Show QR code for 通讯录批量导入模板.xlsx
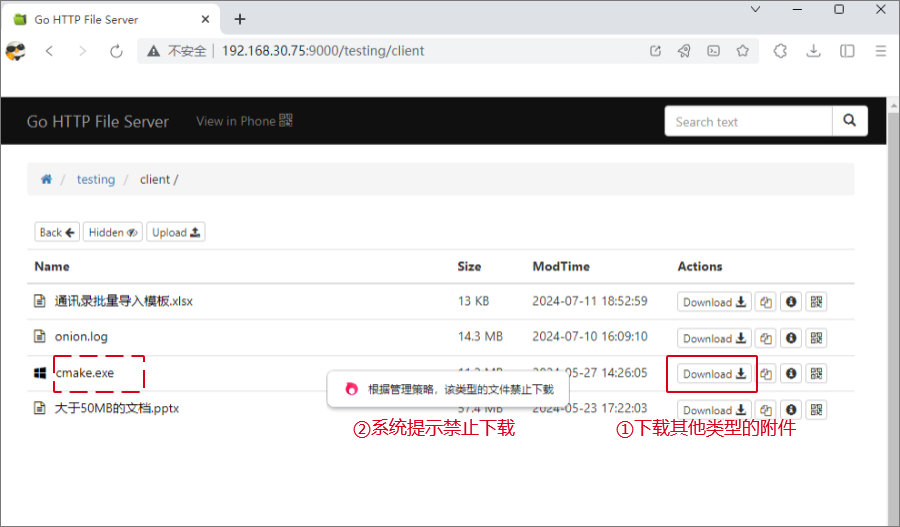 816,302
